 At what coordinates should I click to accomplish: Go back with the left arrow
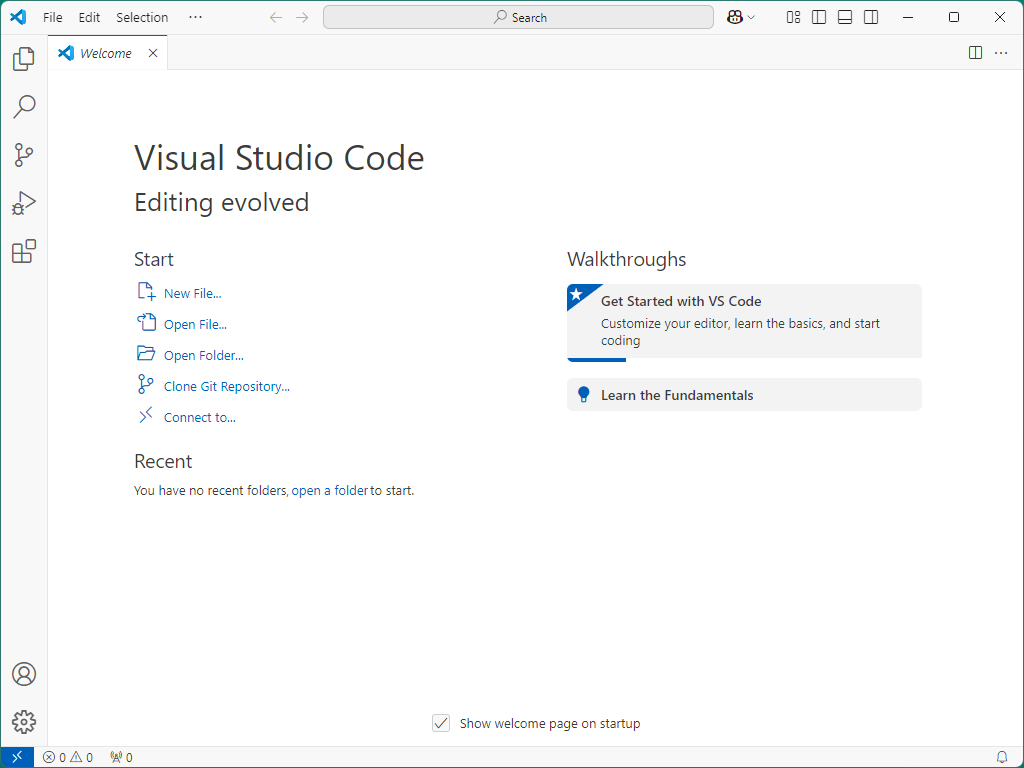click(x=276, y=18)
